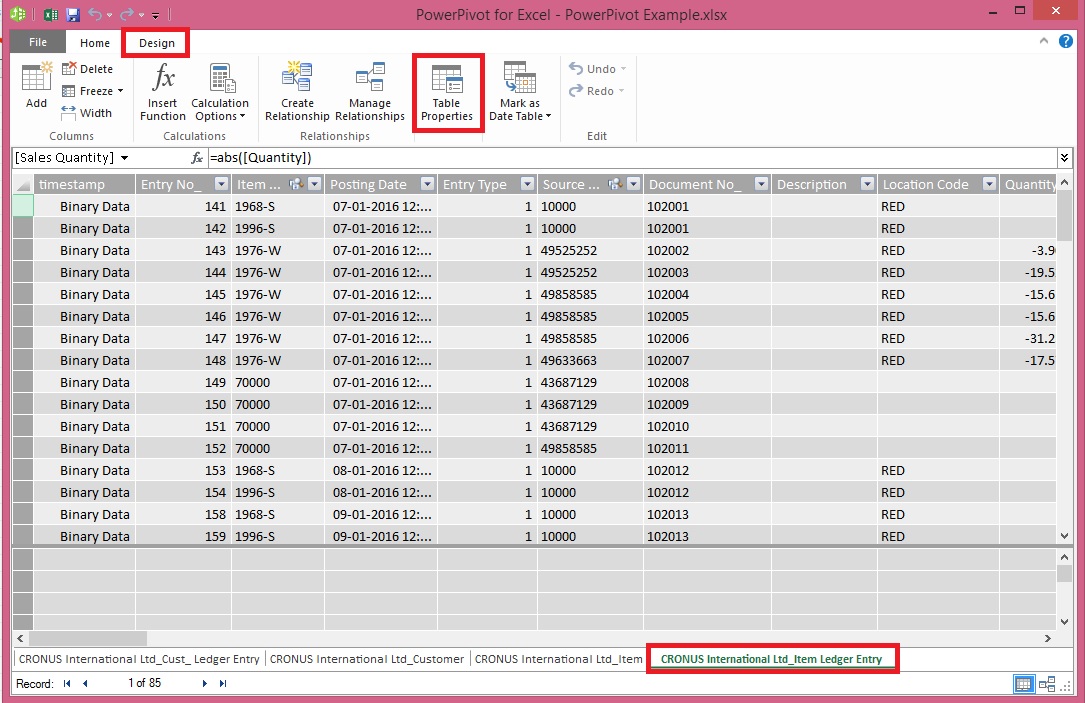Click Redo in the Edit group
This screenshot has height=703, width=1085.
[x=595, y=91]
